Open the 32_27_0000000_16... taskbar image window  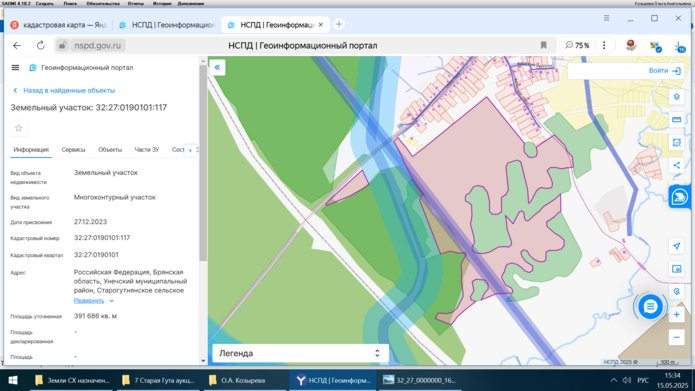click(x=419, y=380)
